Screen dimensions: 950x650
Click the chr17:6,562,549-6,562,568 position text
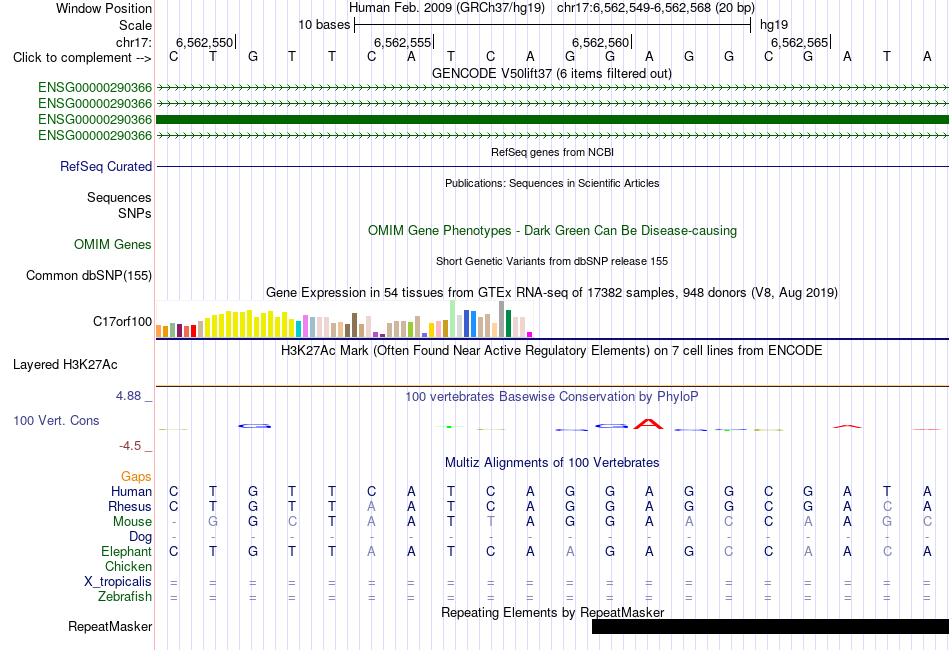(x=656, y=8)
